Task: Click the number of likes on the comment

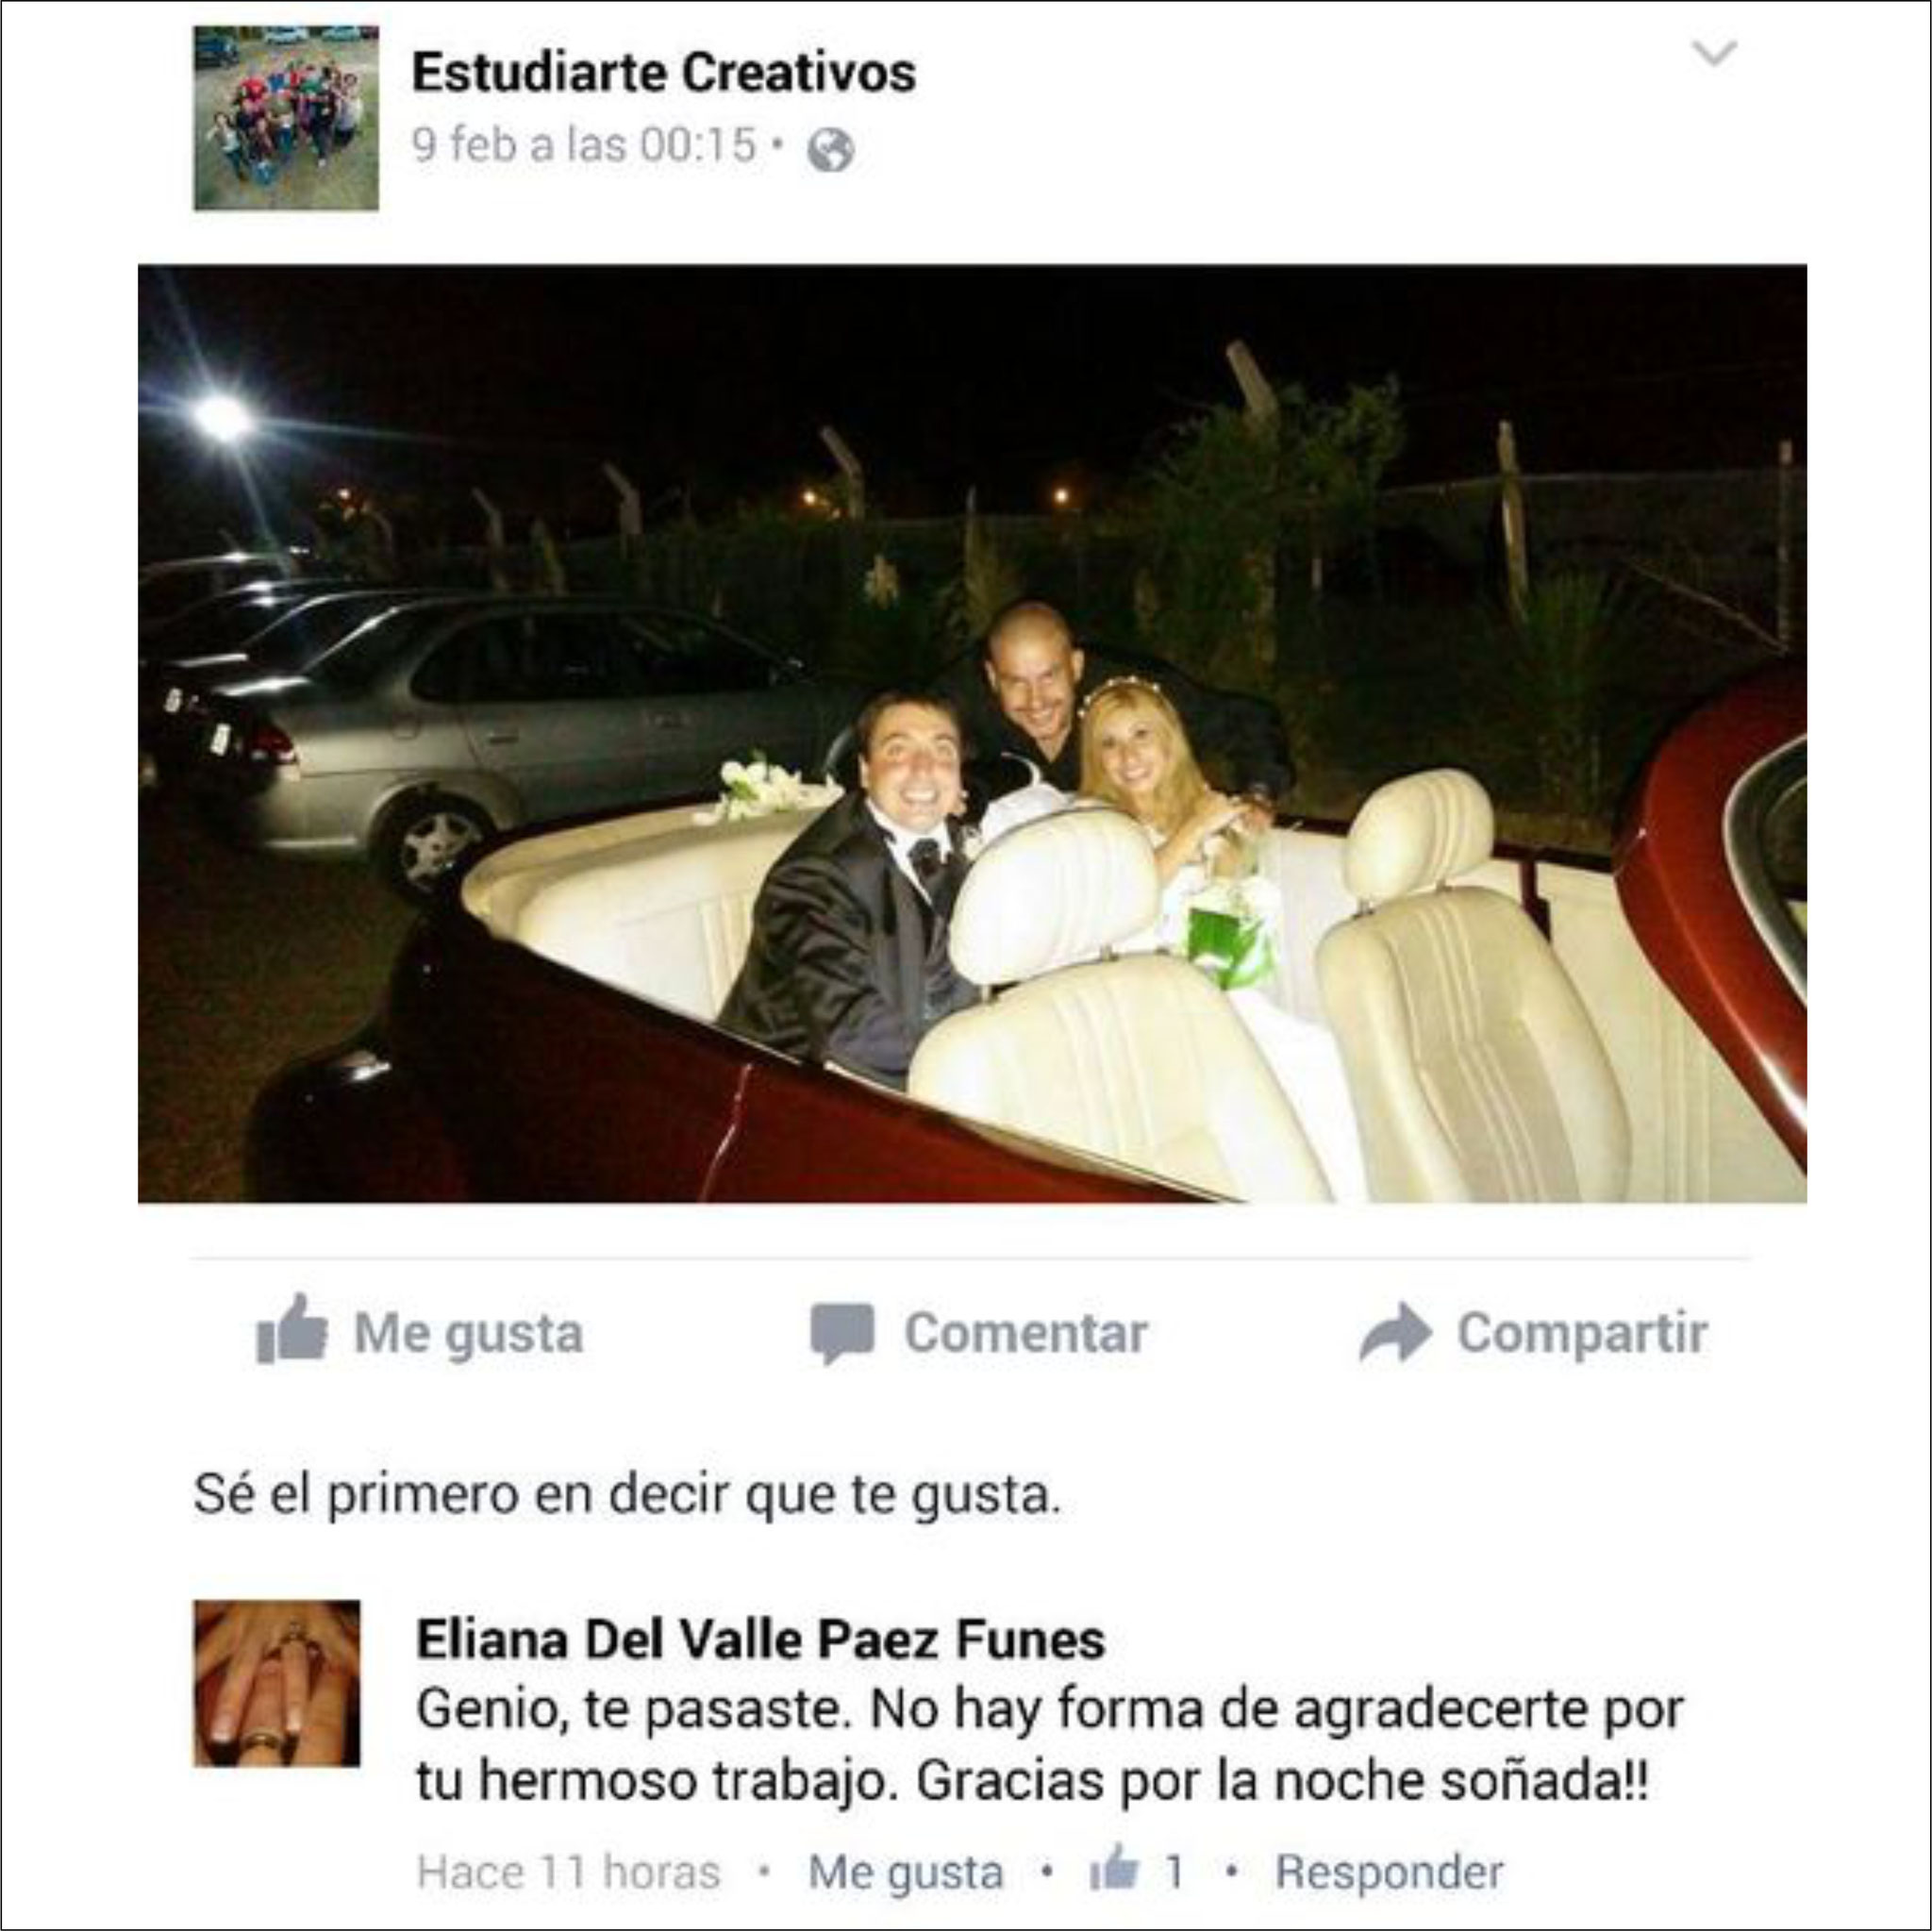Action: (1175, 1871)
